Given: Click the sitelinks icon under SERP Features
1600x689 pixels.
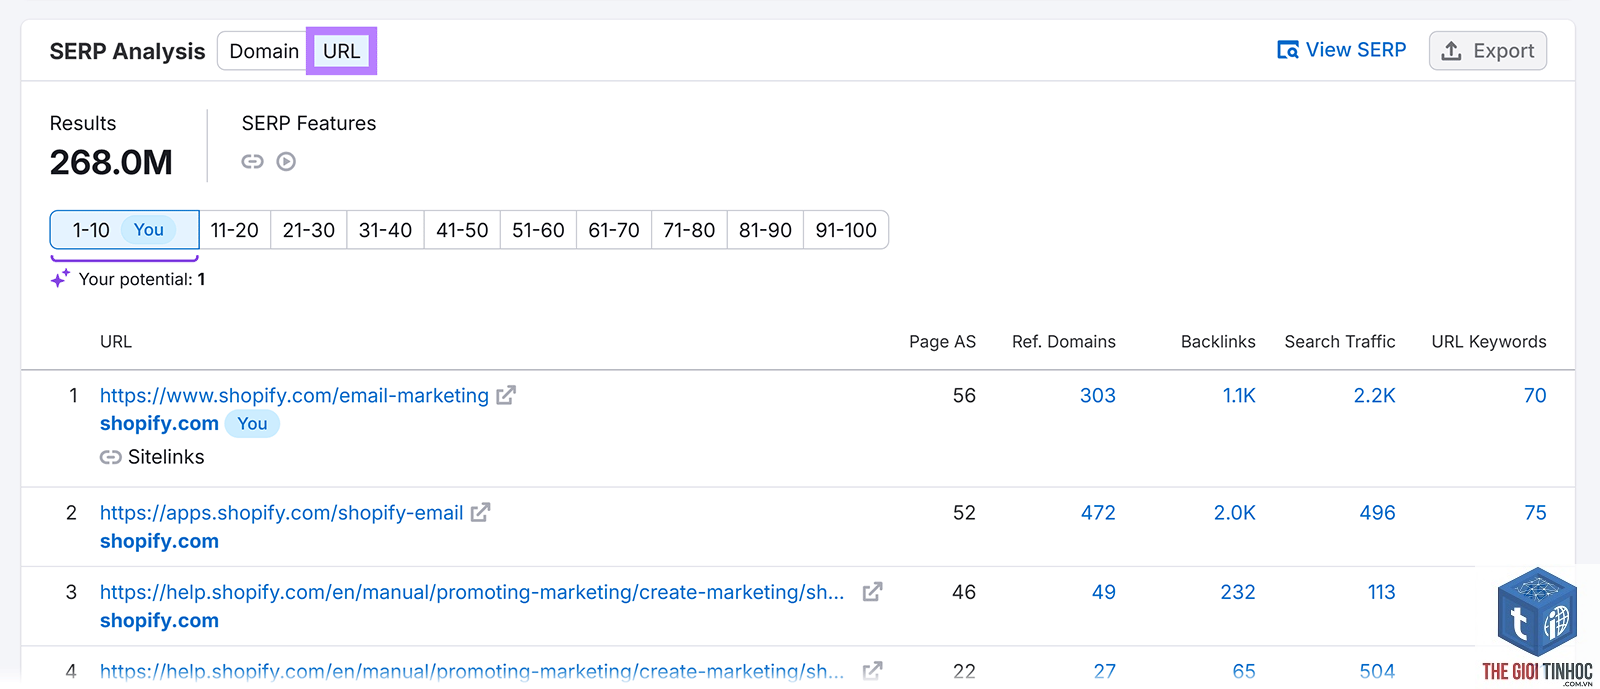Looking at the screenshot, I should click(x=252, y=161).
